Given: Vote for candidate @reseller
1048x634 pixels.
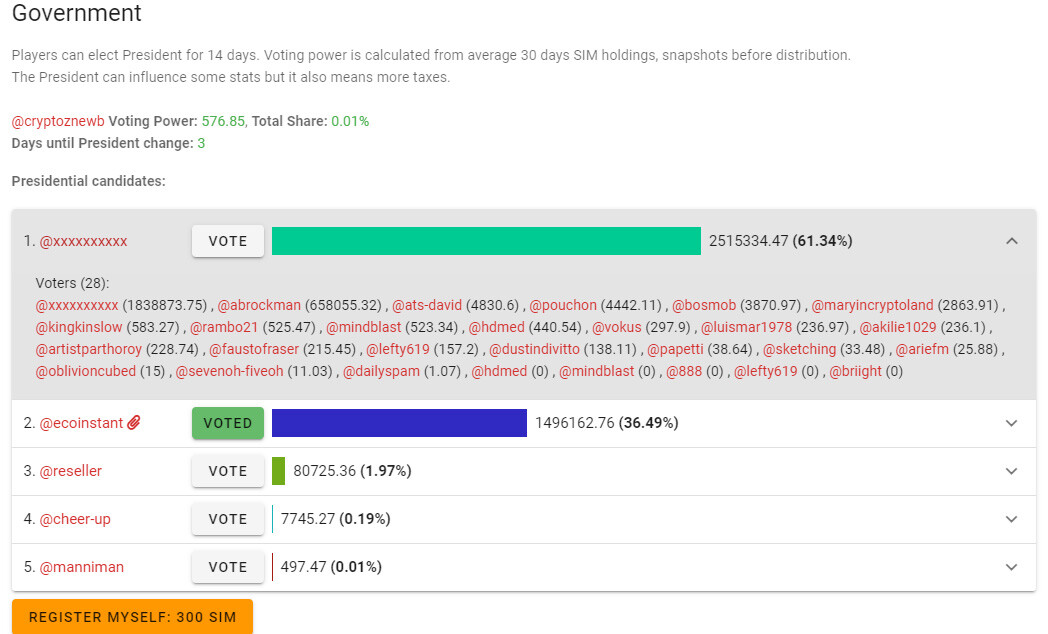Looking at the screenshot, I should [x=227, y=471].
